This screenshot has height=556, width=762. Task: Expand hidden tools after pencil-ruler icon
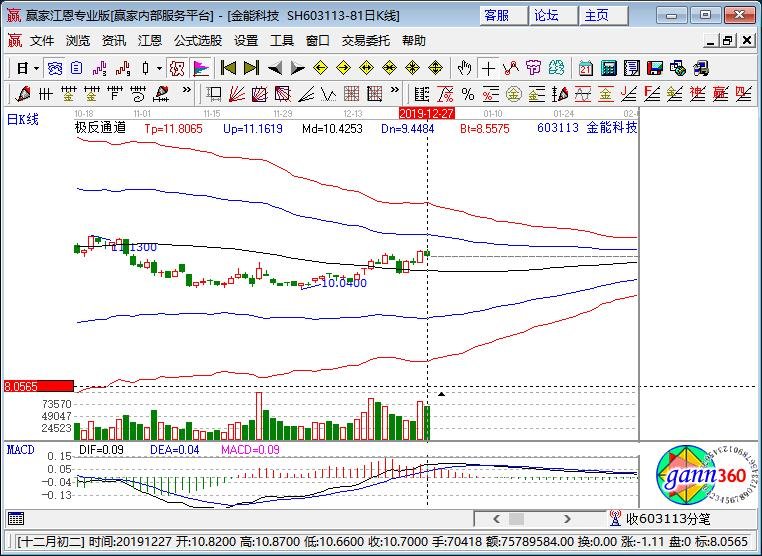[x=187, y=90]
